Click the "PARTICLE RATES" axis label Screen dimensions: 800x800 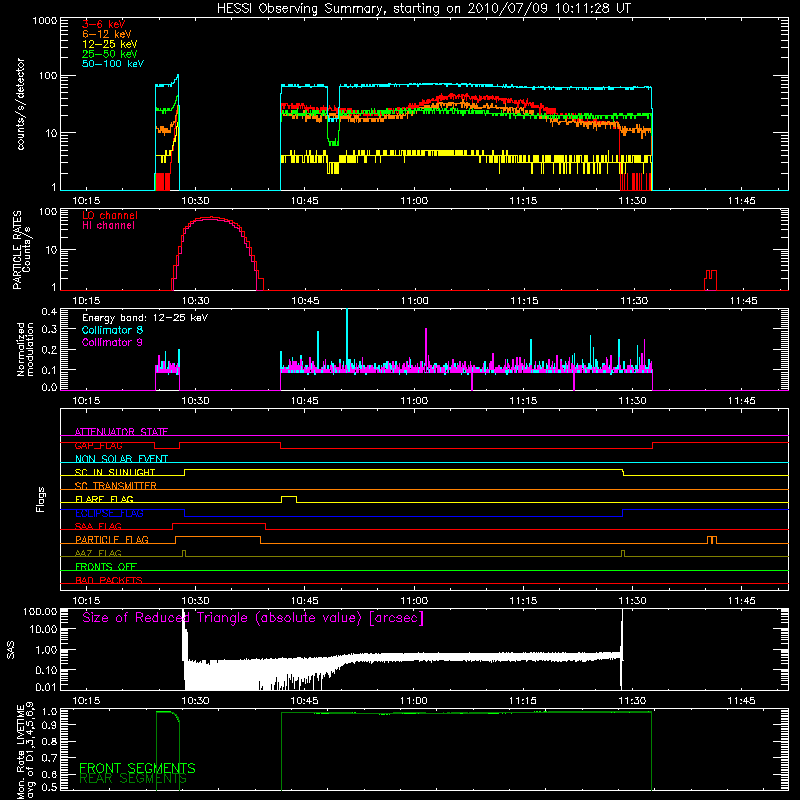[17, 250]
